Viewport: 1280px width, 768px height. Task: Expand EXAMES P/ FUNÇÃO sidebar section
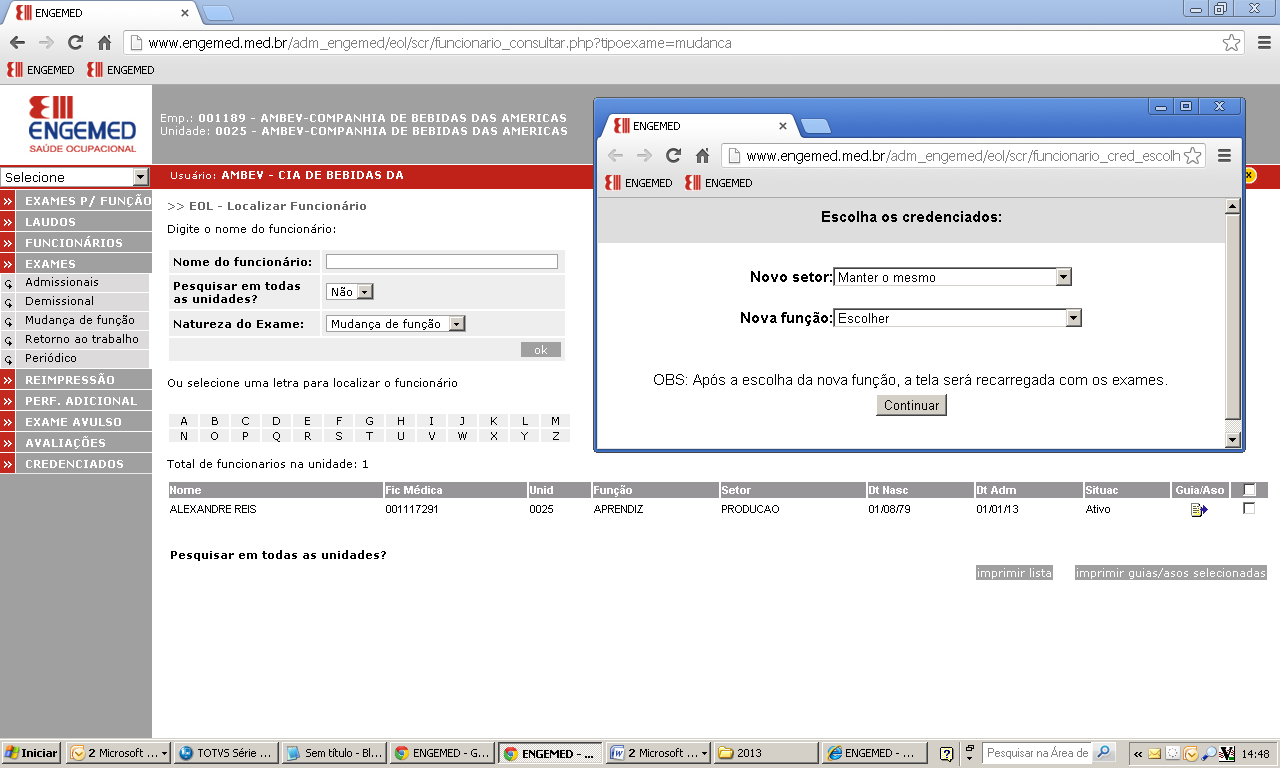76,201
